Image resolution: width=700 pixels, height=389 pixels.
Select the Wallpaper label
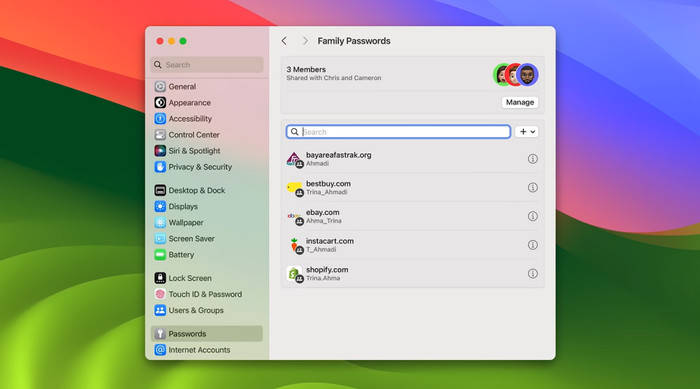pyautogui.click(x=186, y=222)
